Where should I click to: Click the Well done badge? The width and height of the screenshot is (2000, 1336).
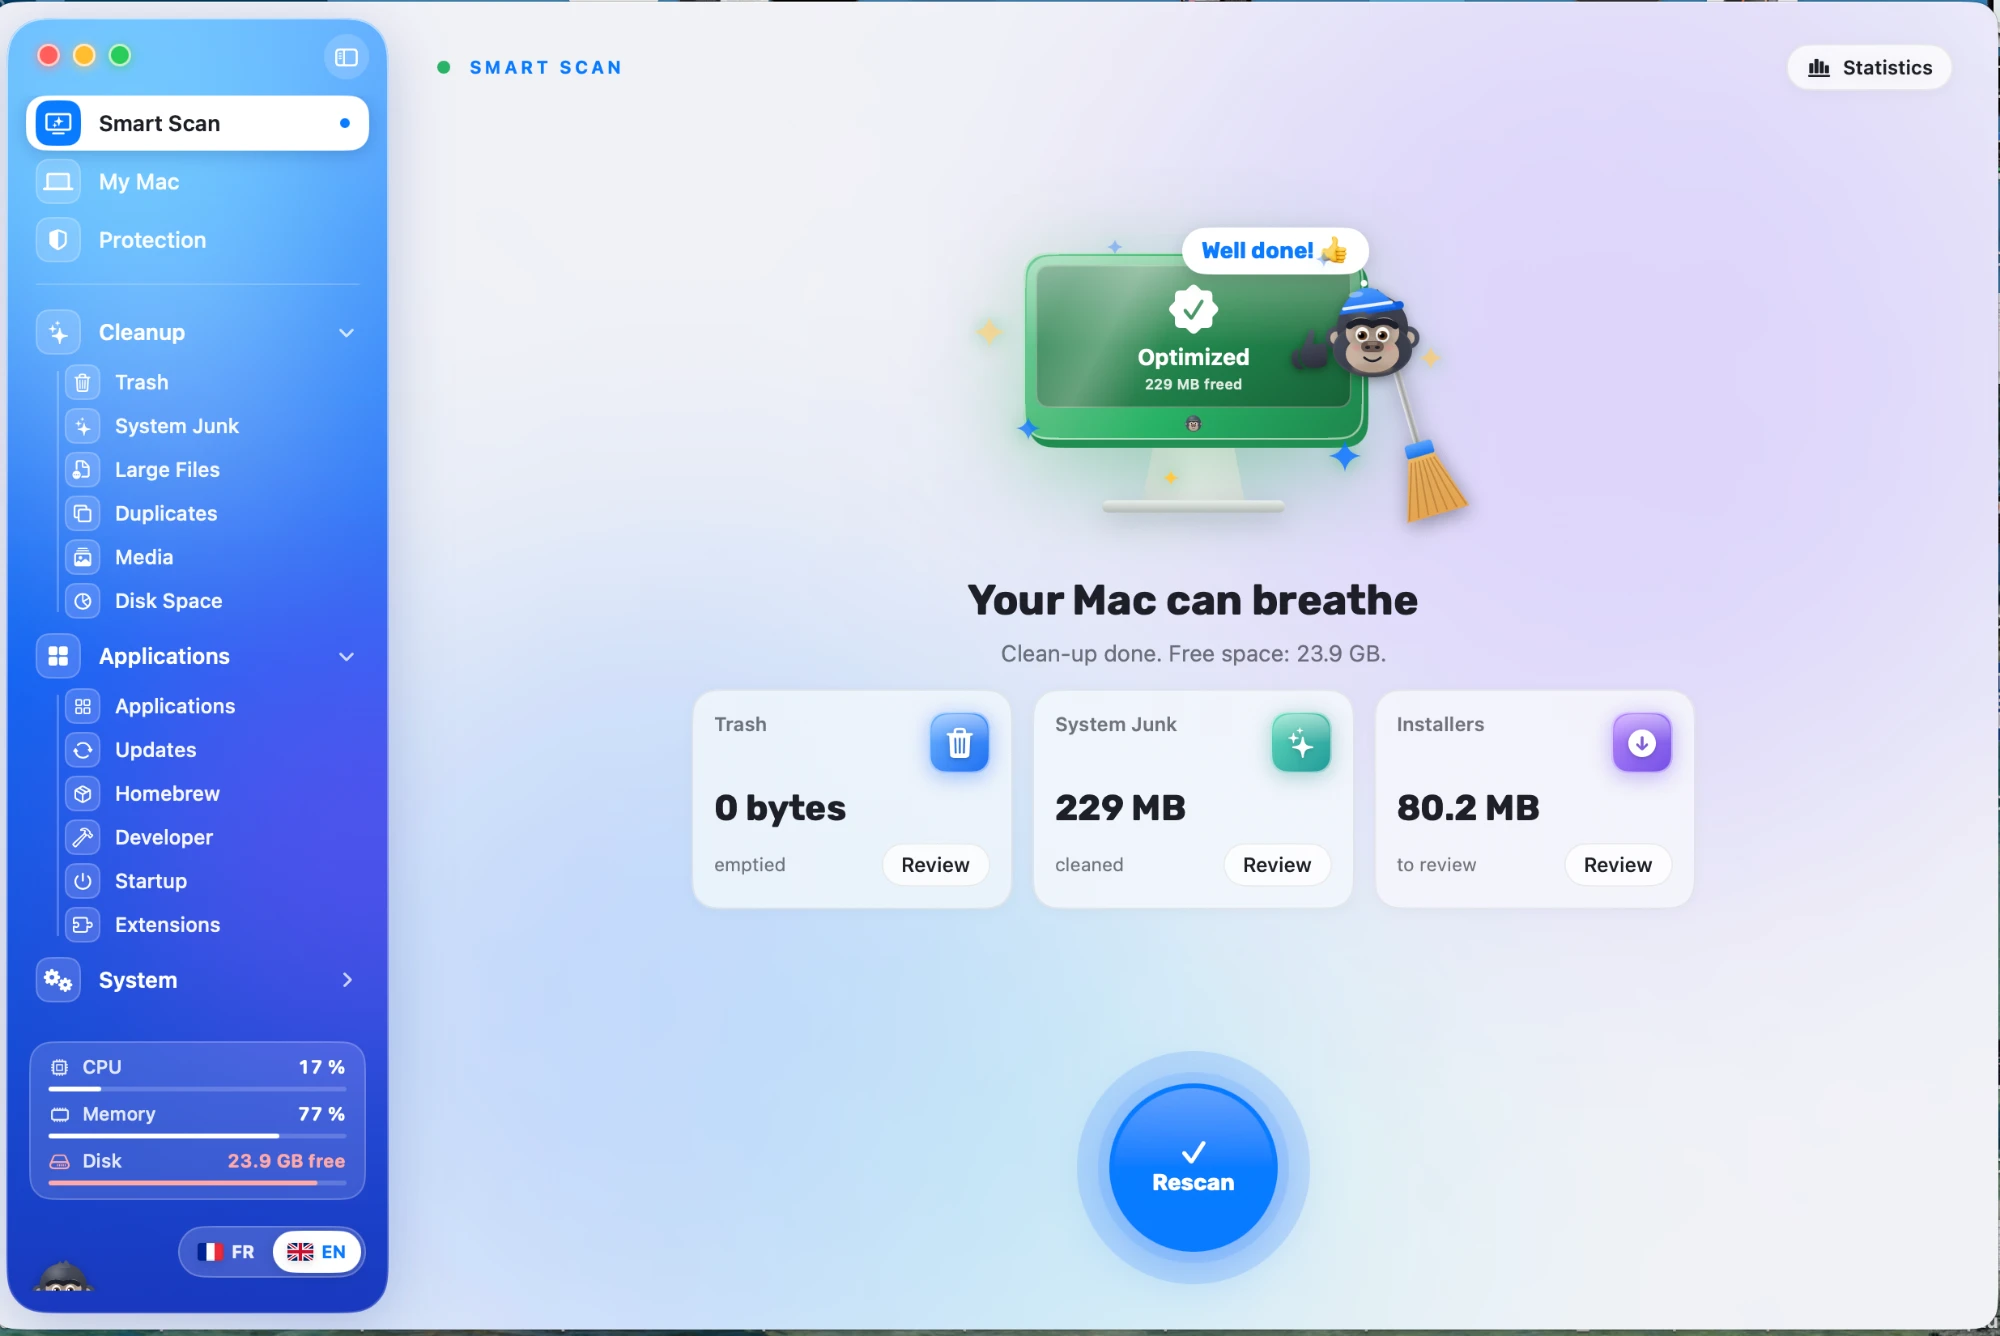(x=1274, y=251)
